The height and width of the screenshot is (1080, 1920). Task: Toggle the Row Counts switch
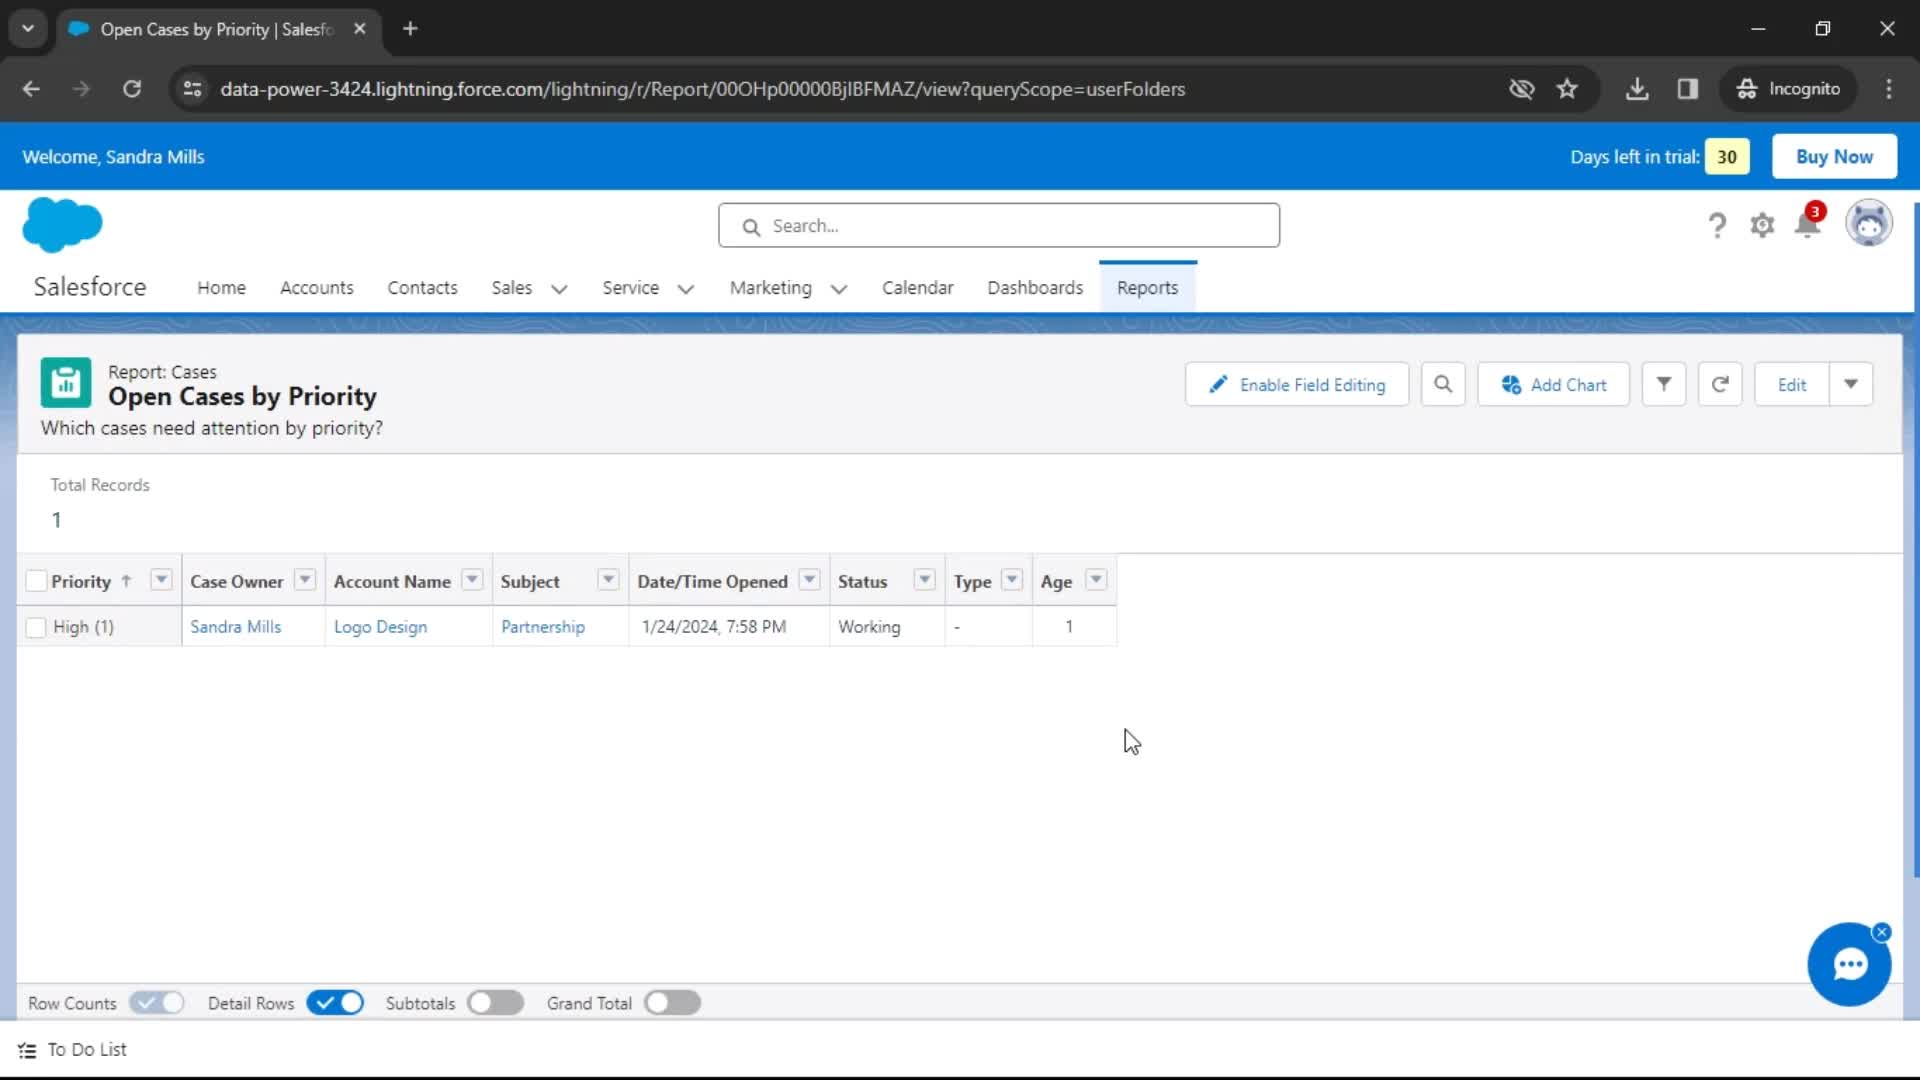[157, 1003]
